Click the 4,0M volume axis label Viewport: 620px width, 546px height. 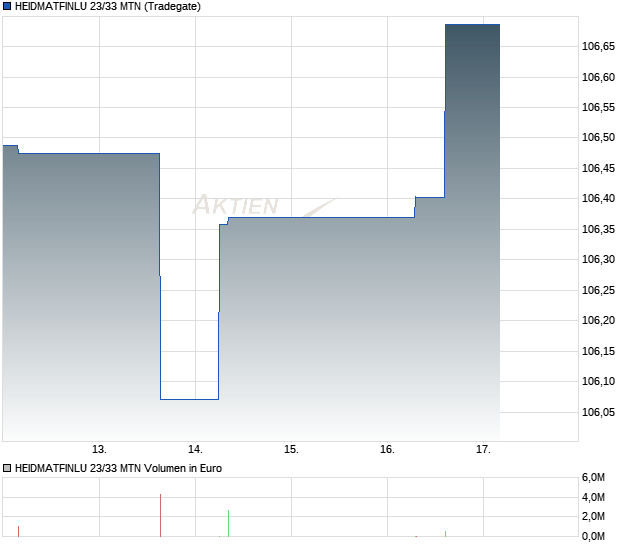593,497
